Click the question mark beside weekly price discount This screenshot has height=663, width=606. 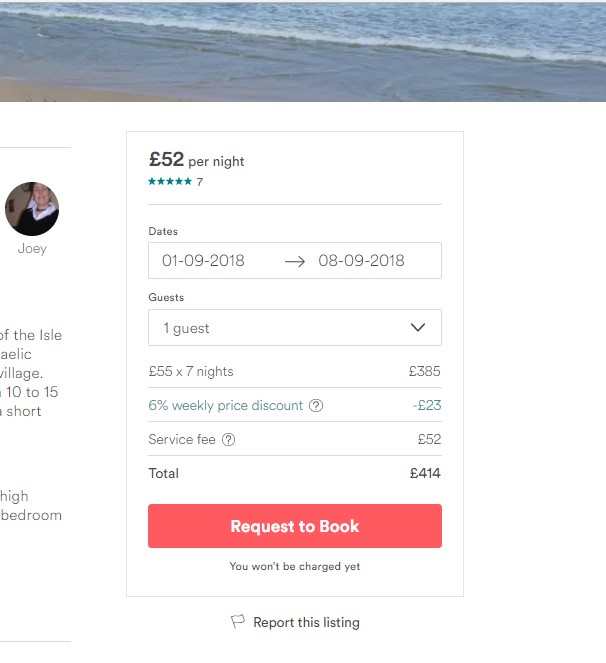[316, 406]
